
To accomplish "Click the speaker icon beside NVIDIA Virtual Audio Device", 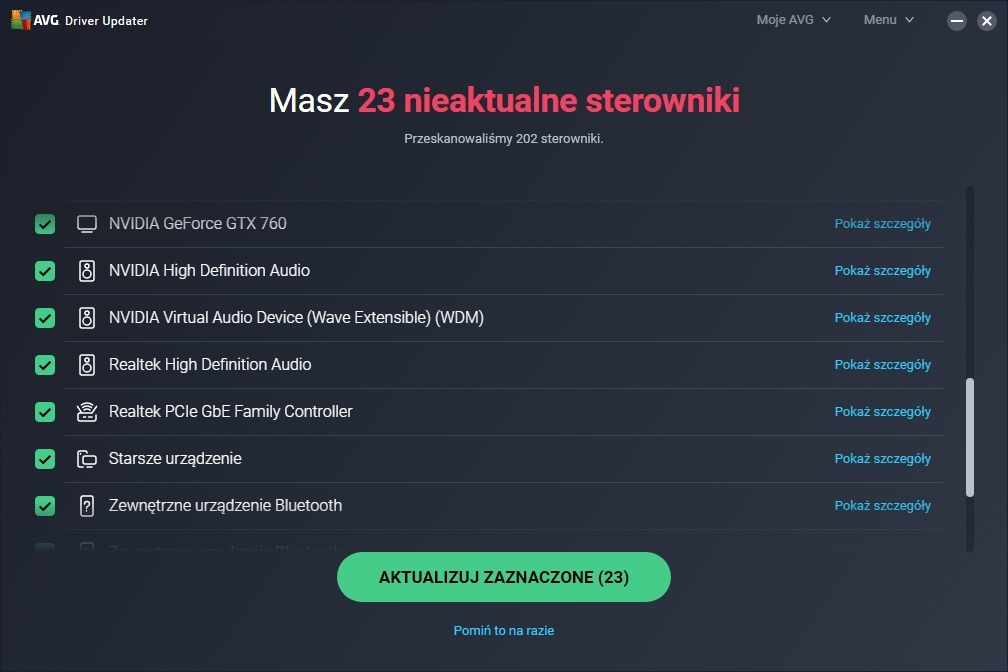I will tap(87, 318).
